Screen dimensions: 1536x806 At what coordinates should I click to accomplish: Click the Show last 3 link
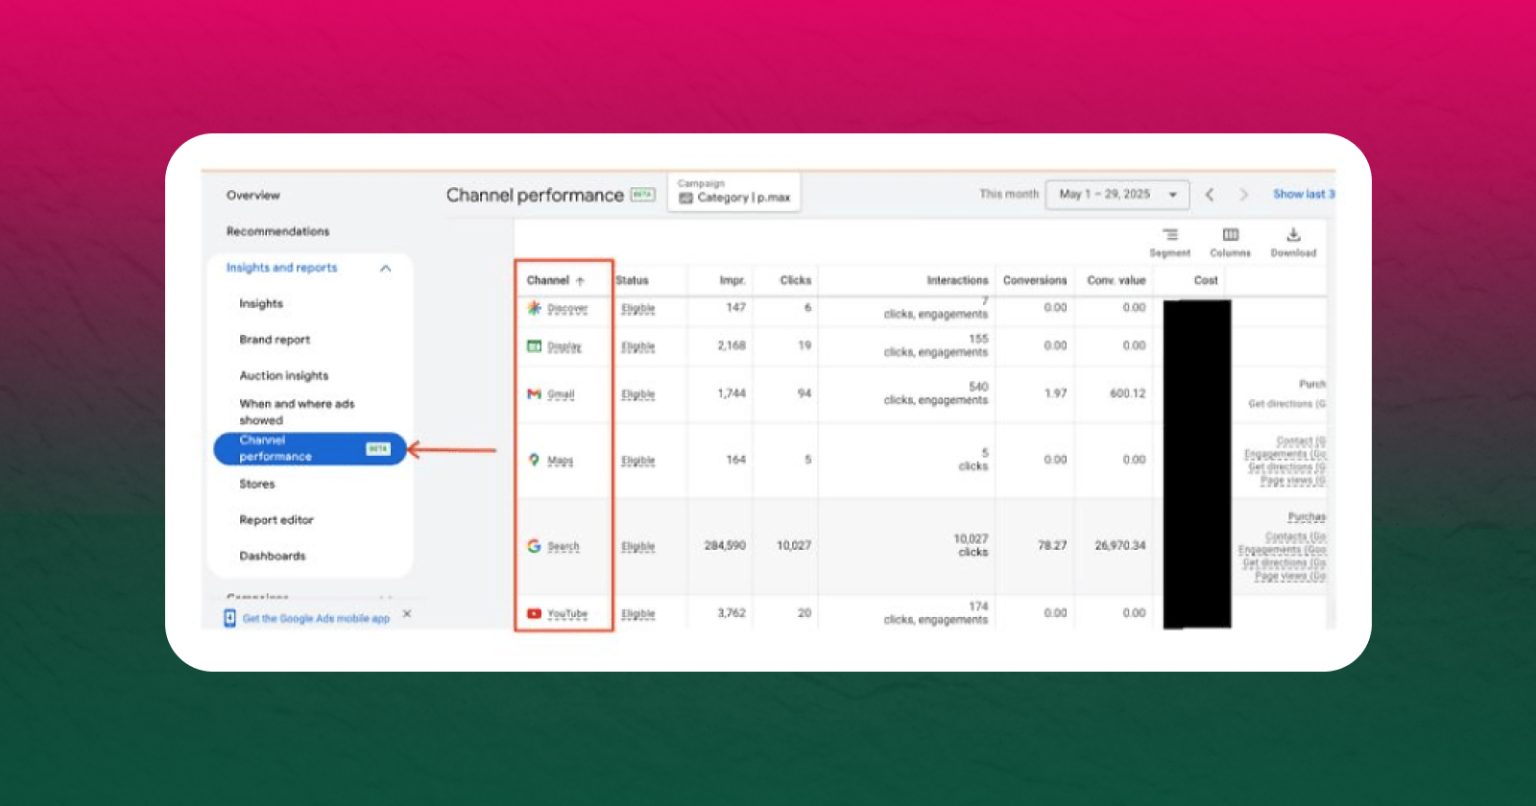click(1304, 194)
